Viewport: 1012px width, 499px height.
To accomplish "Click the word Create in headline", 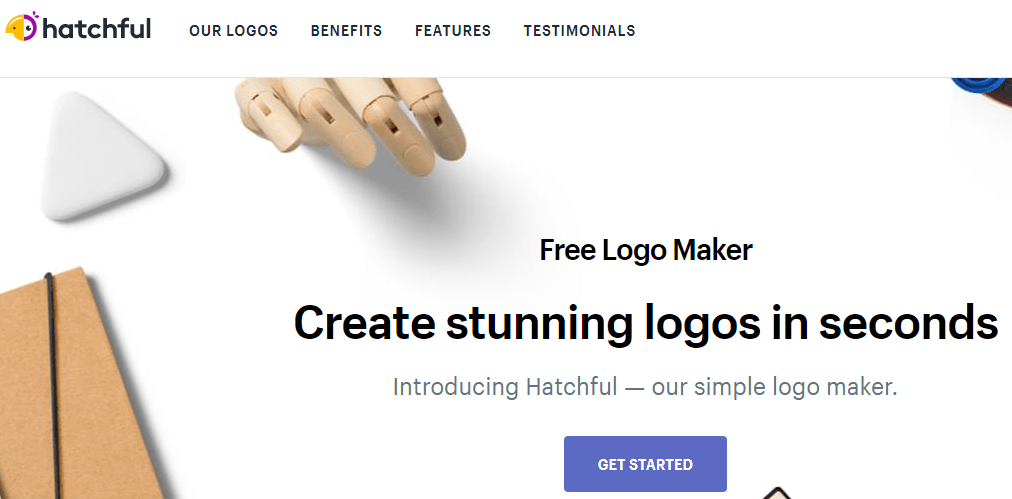I will point(363,321).
